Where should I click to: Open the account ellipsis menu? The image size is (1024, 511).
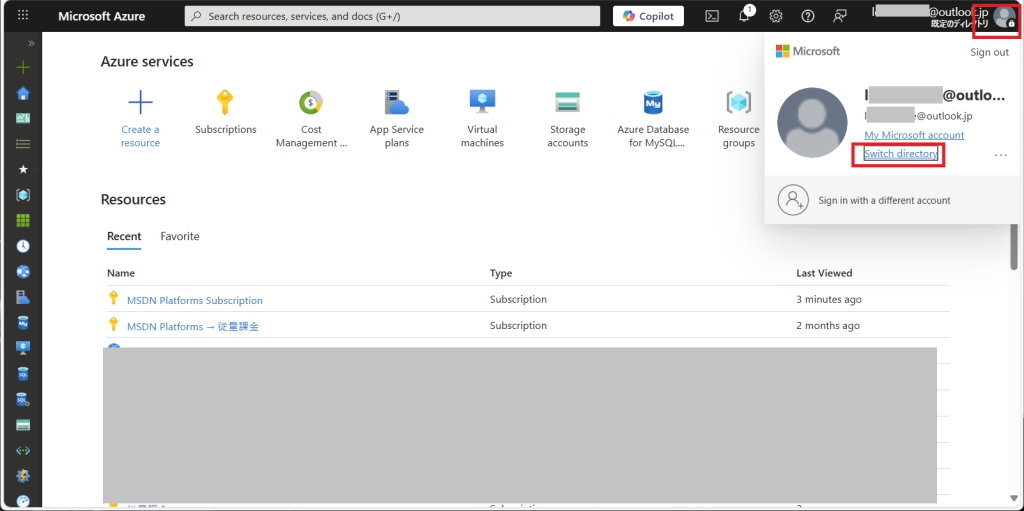[x=1000, y=155]
